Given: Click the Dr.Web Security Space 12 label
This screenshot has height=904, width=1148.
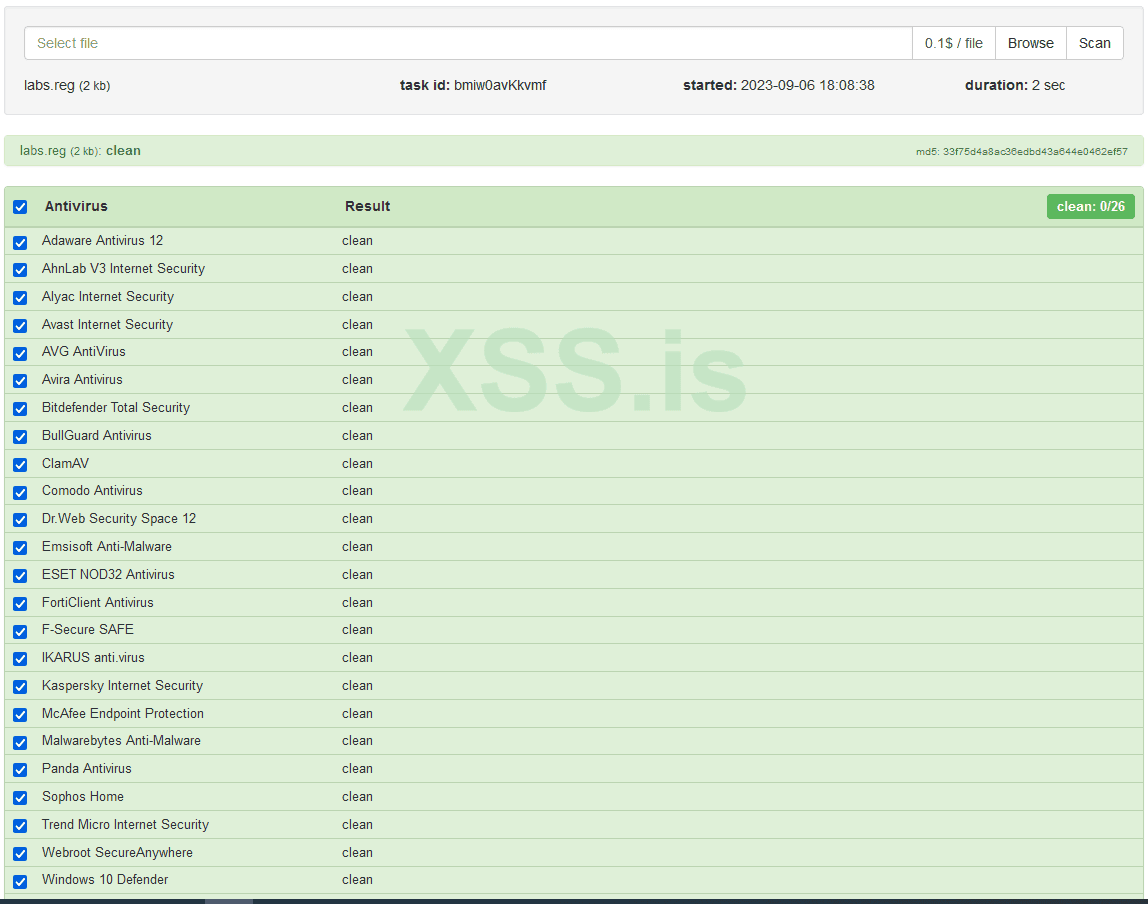Looking at the screenshot, I should (x=119, y=518).
